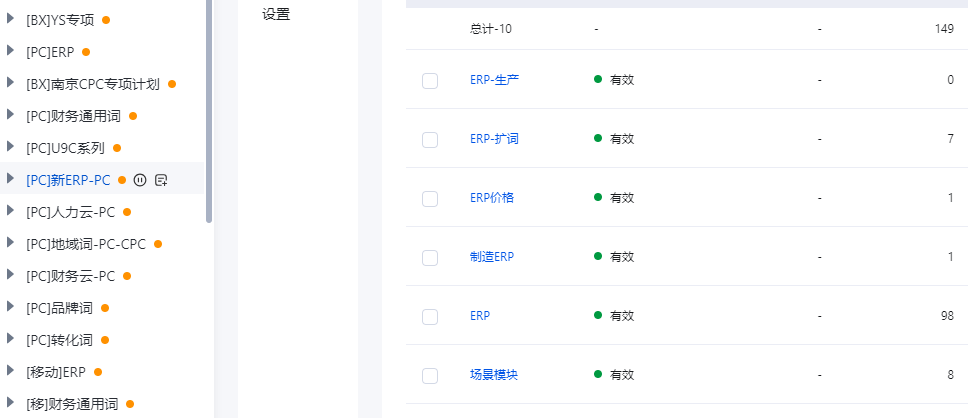This screenshot has height=418, width=968.
Task: Expand the [PC]U9C系列 tree node
Action: [10, 146]
